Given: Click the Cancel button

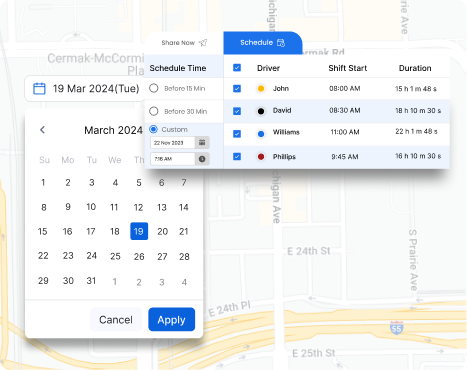Looking at the screenshot, I should 116,319.
